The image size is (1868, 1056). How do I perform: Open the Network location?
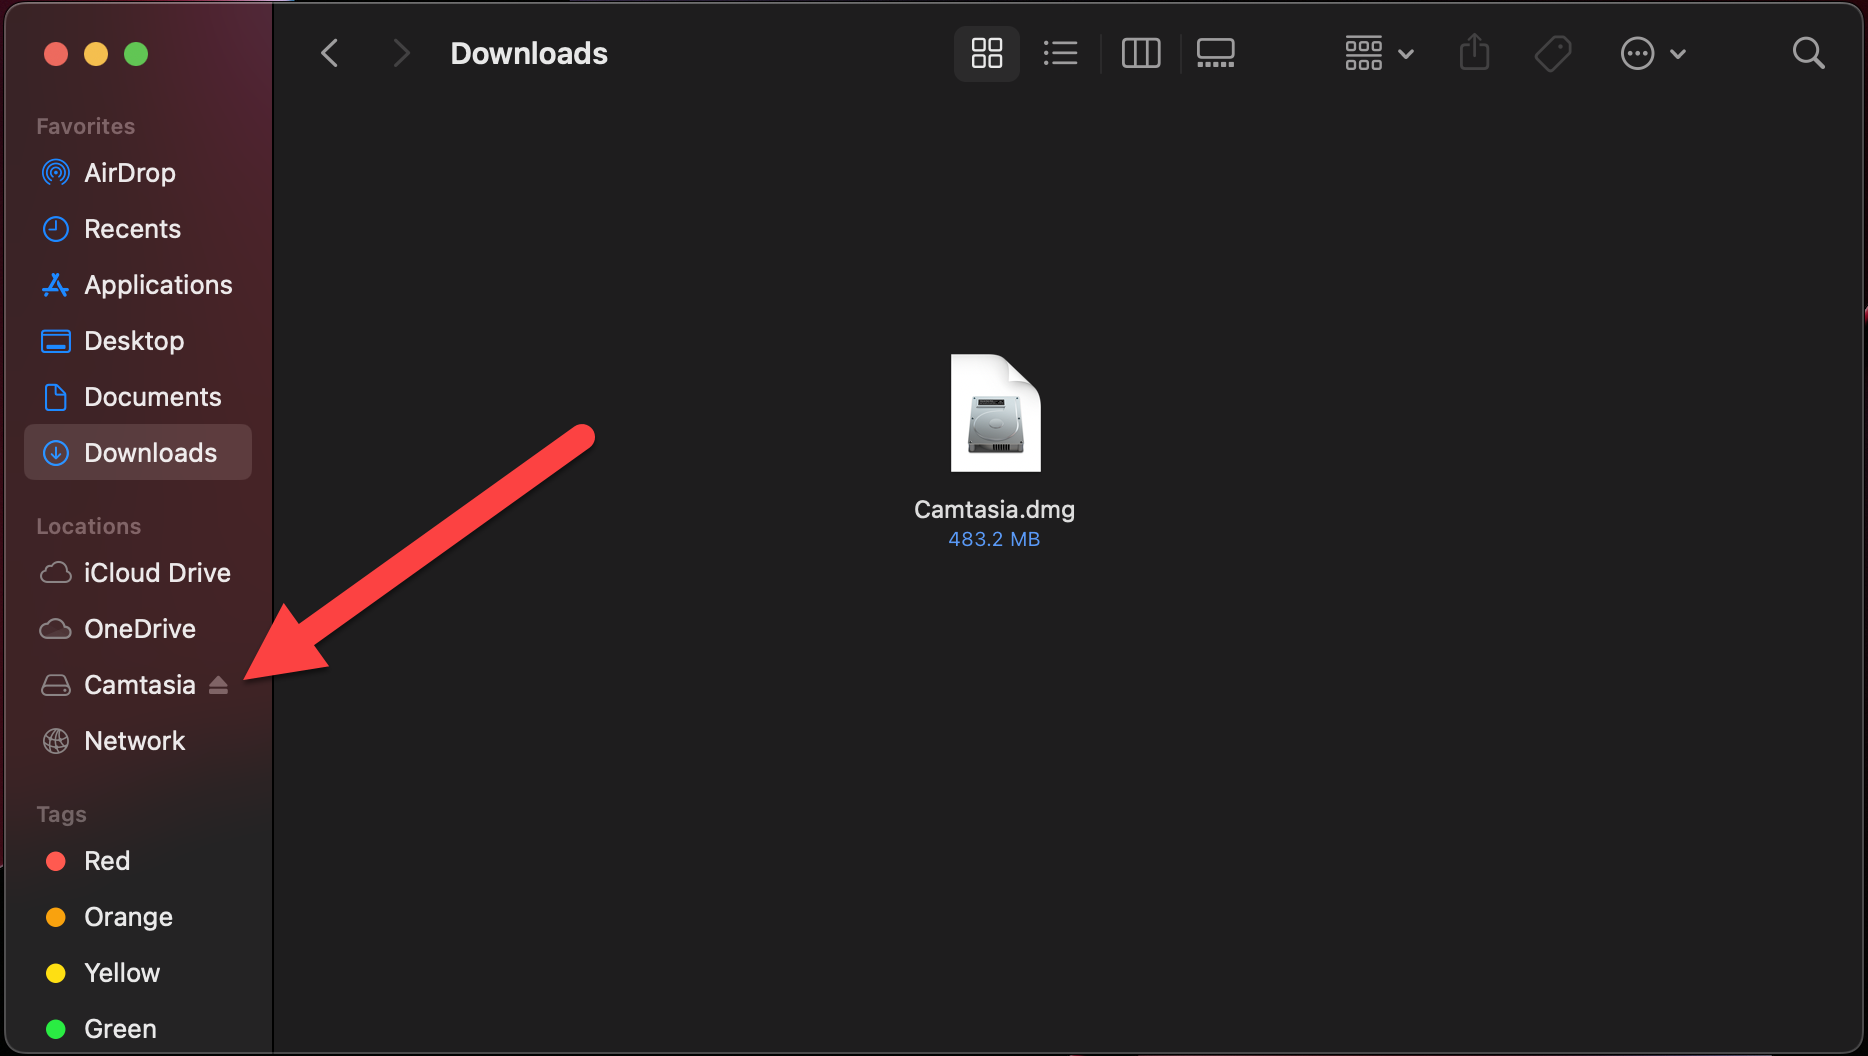tap(134, 741)
